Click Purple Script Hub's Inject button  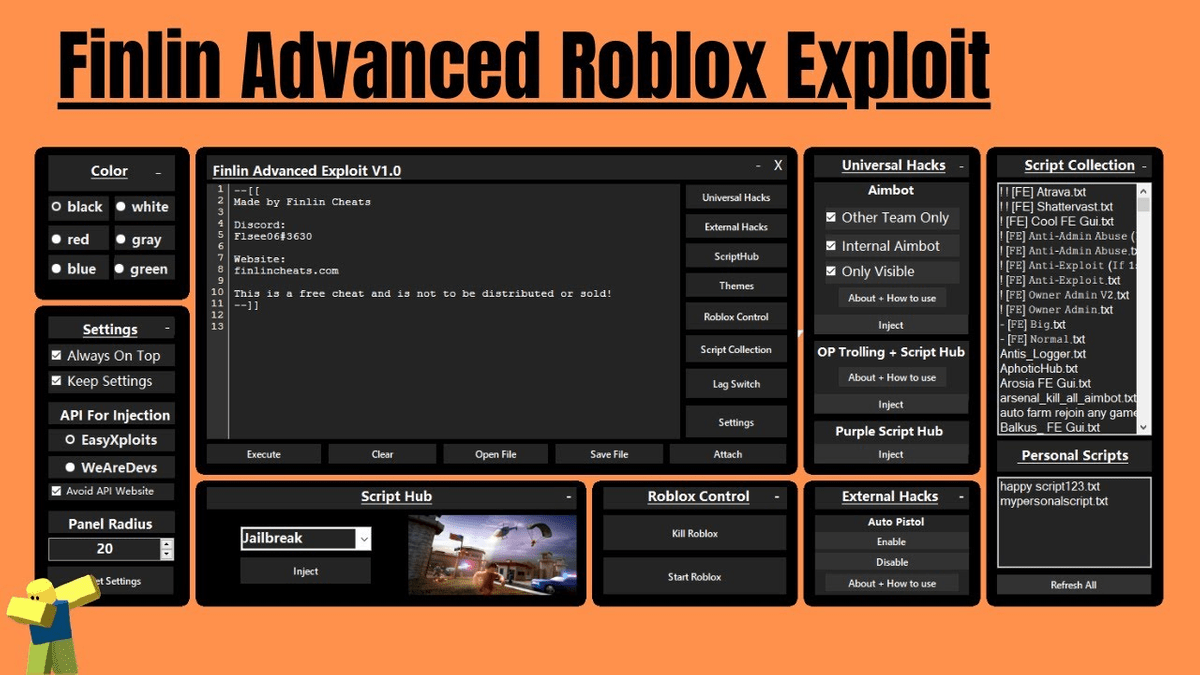click(x=891, y=454)
